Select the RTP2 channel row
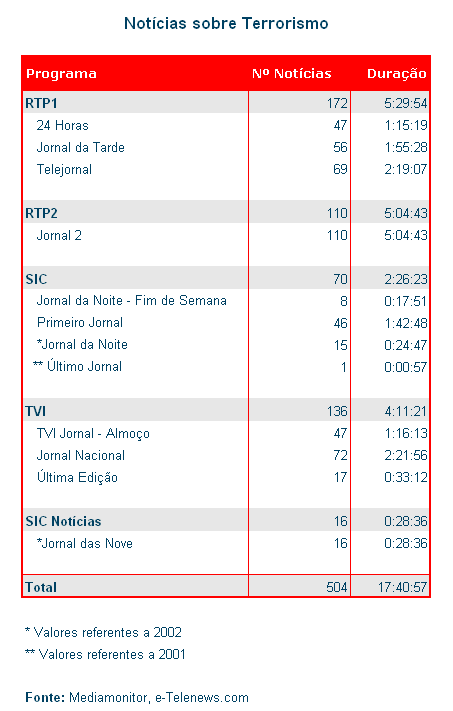The image size is (453, 711). [x=226, y=213]
